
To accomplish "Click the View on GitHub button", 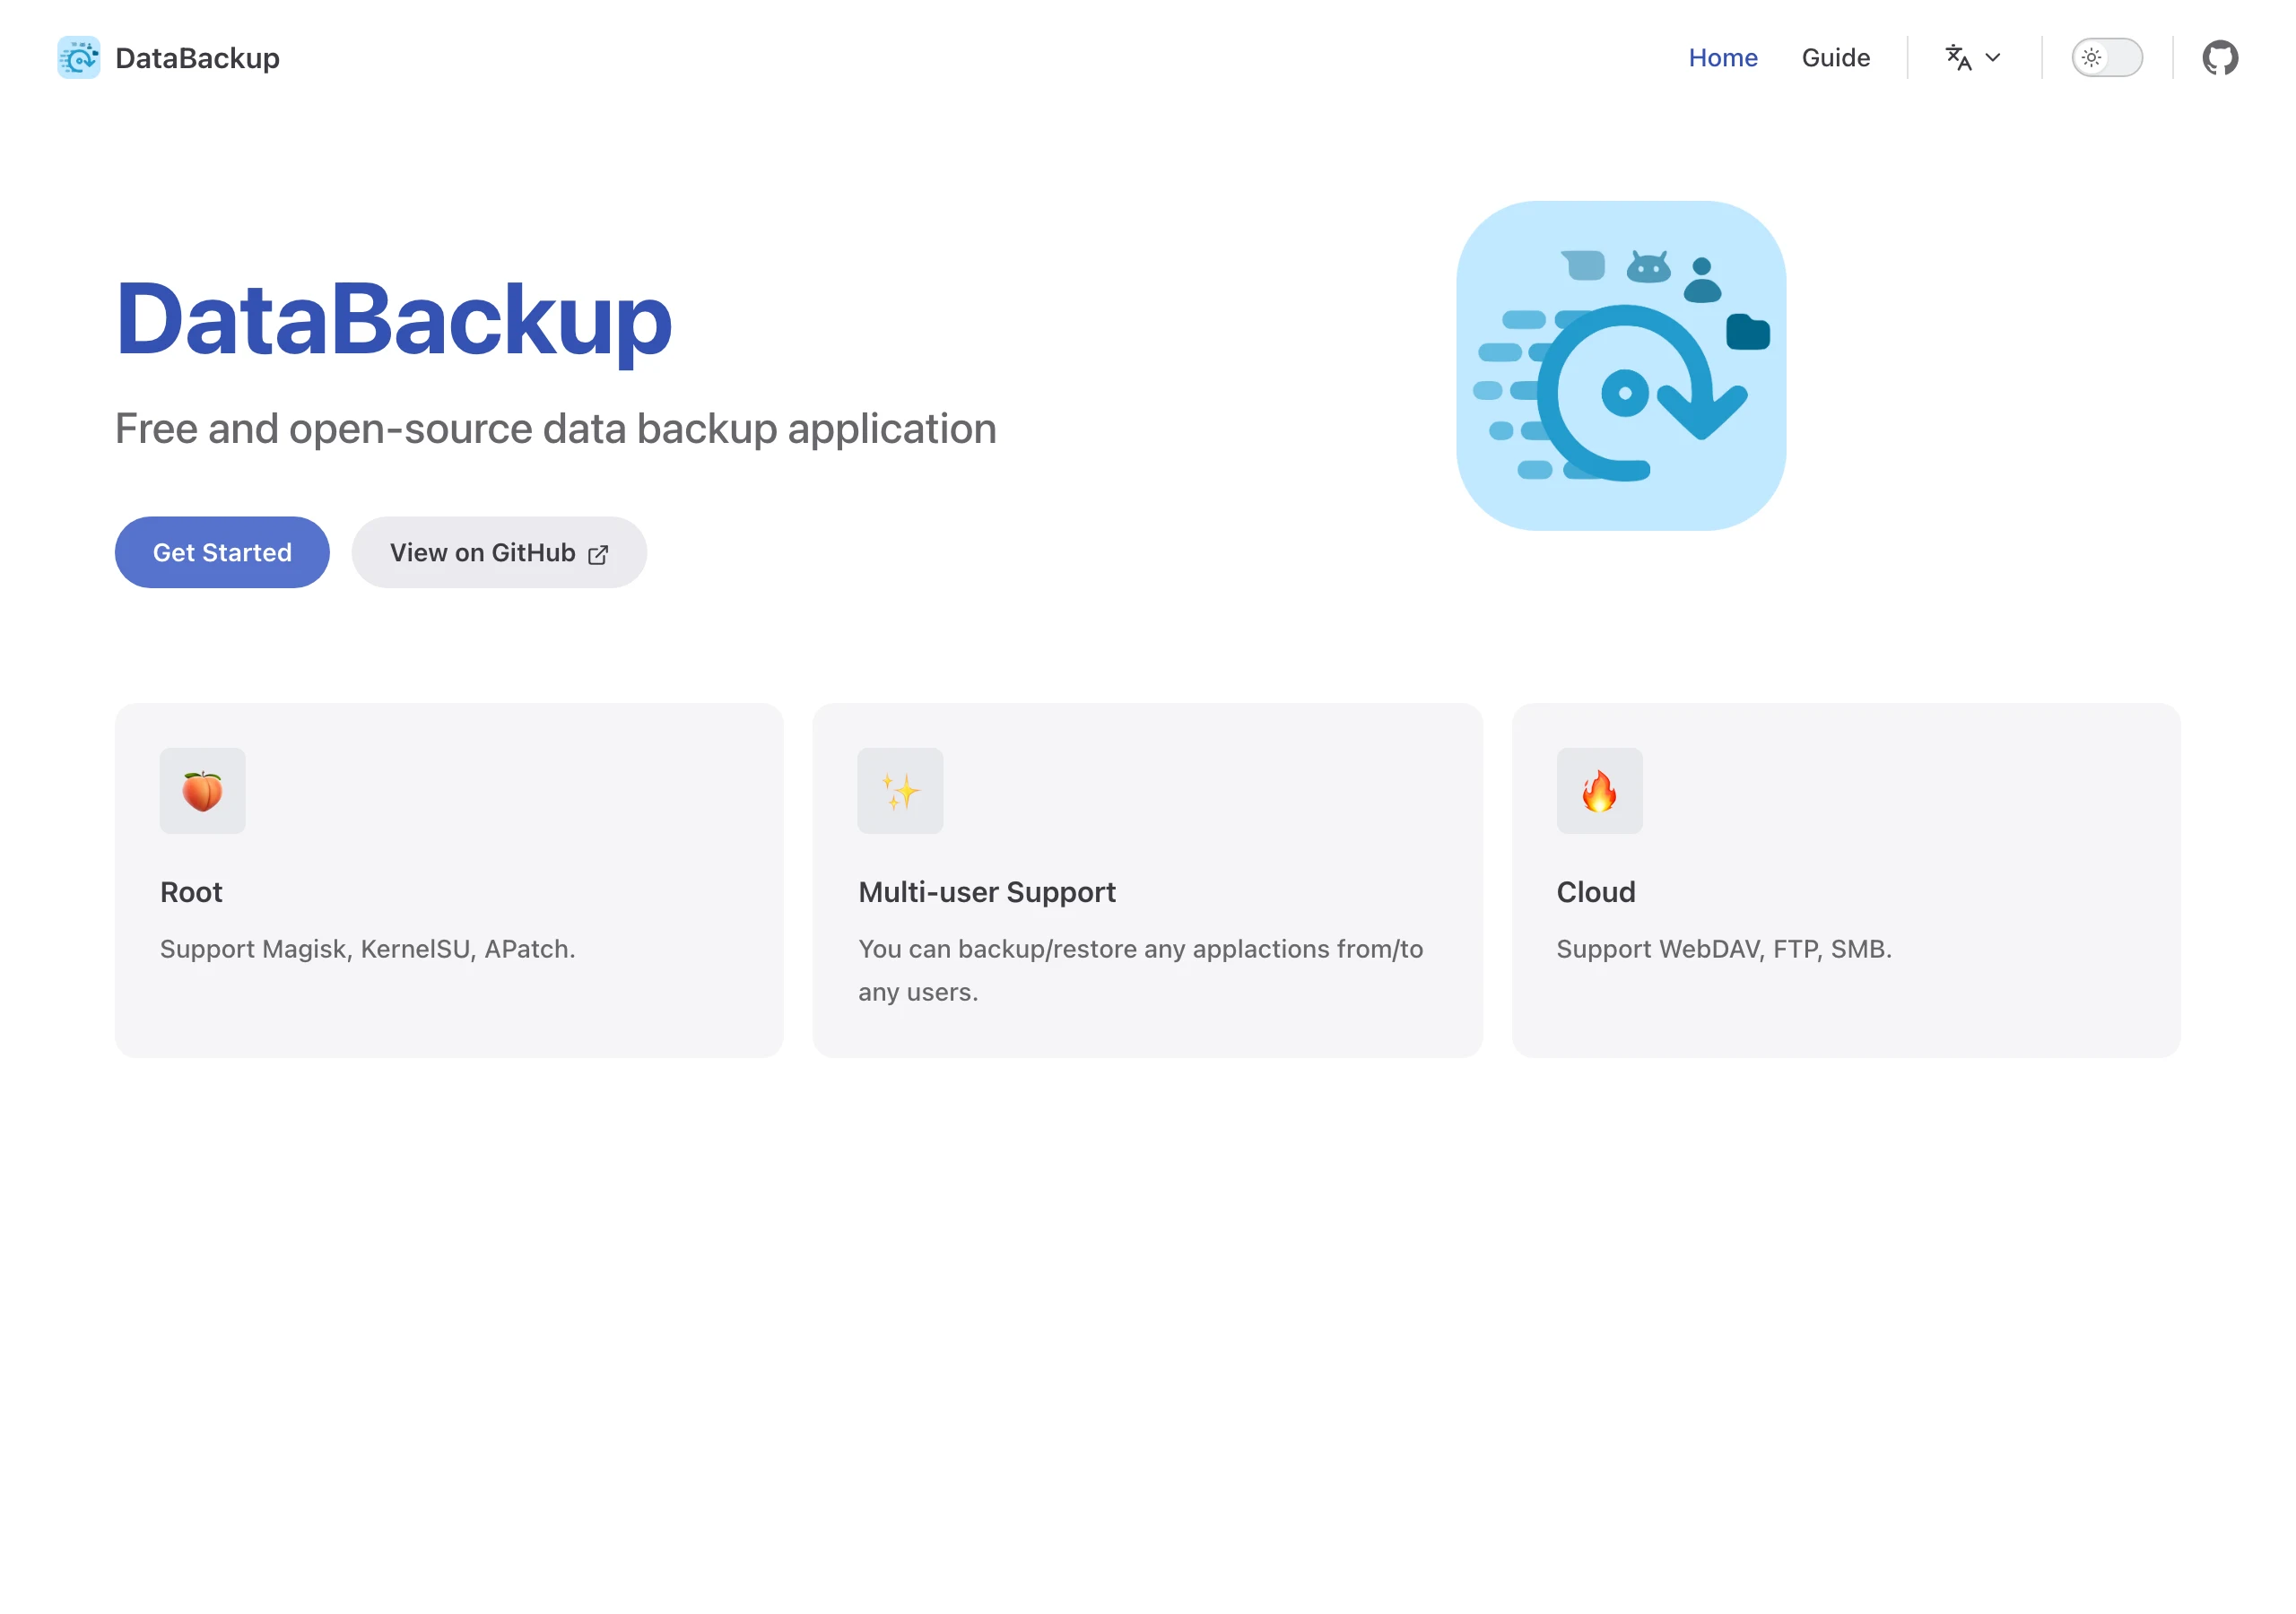I will click(x=499, y=552).
